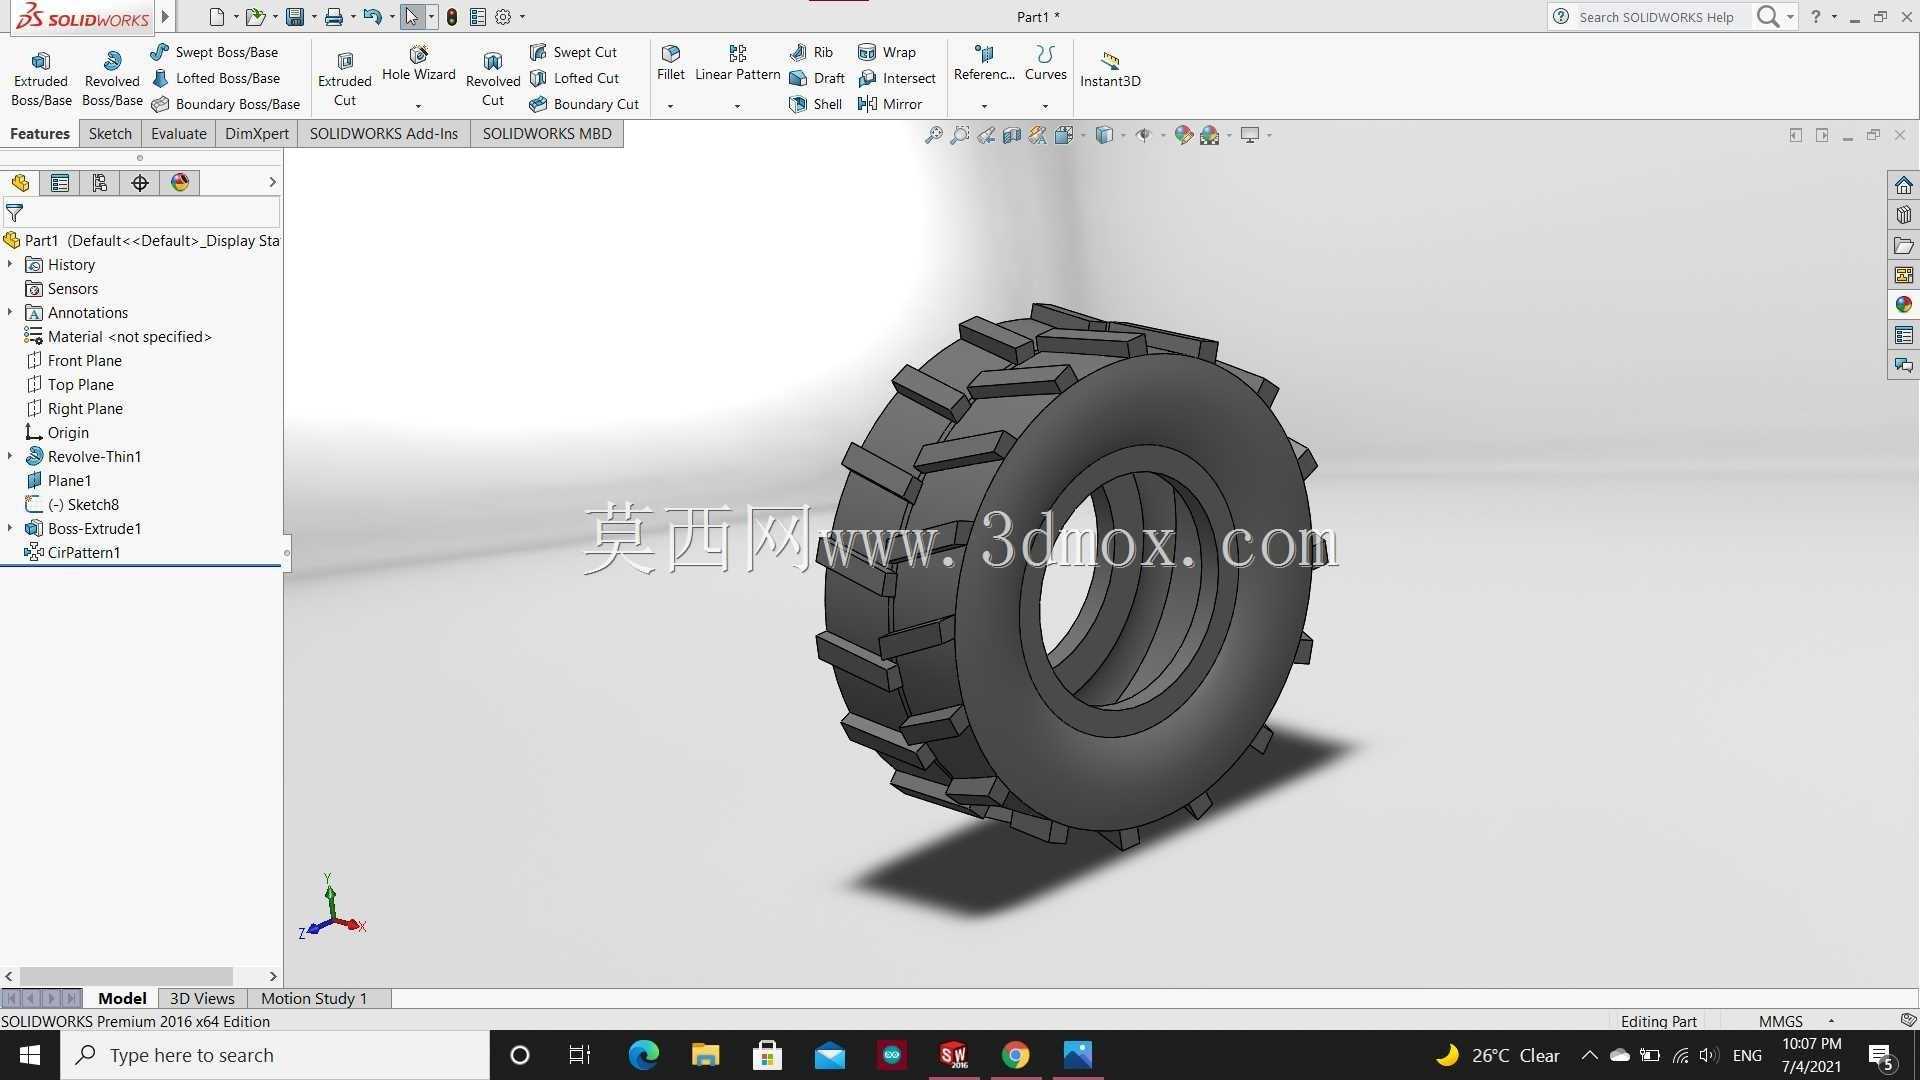Choose Swept Boss/Base feature
1920x1080 pixels.
pyautogui.click(x=215, y=52)
